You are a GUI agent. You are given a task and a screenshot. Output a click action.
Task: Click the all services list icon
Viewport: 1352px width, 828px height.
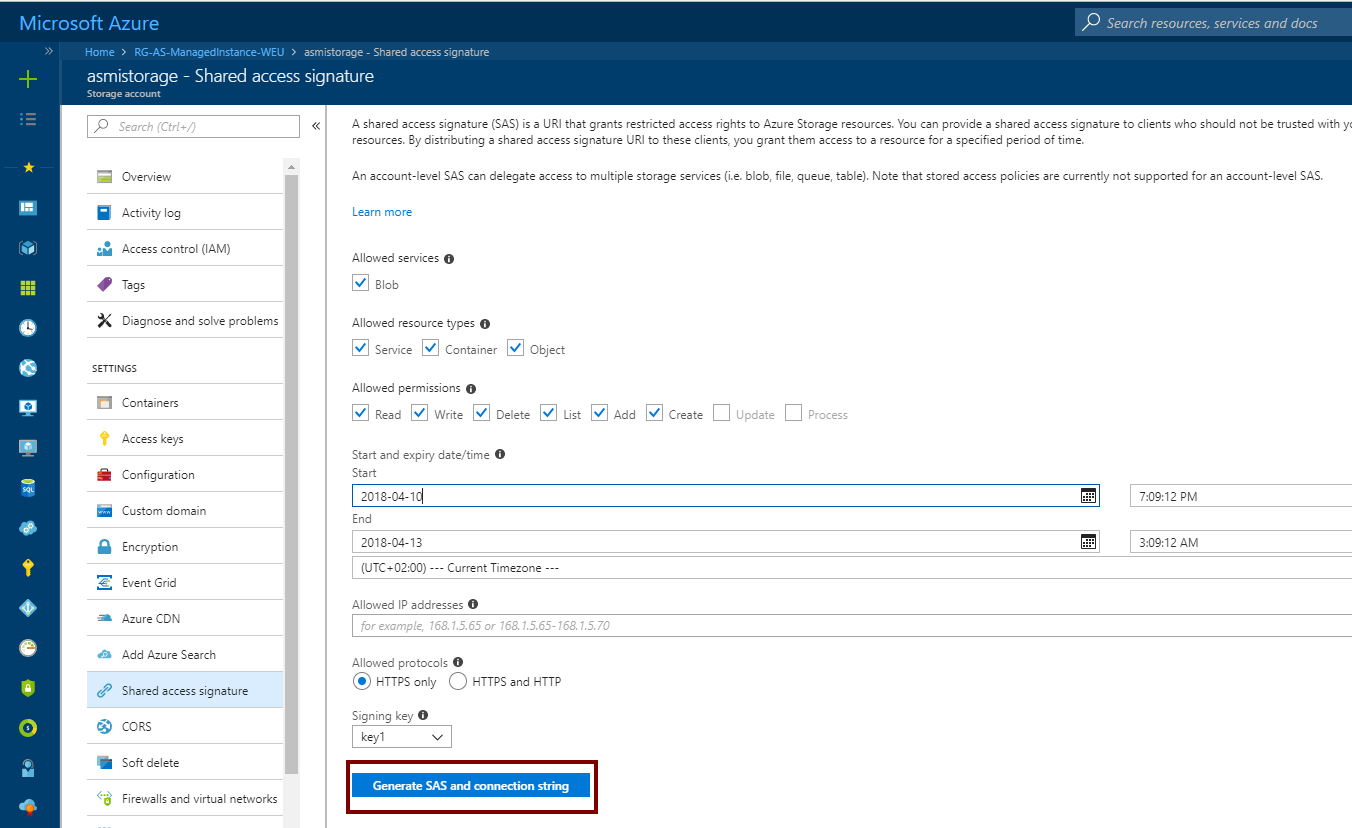tap(28, 119)
